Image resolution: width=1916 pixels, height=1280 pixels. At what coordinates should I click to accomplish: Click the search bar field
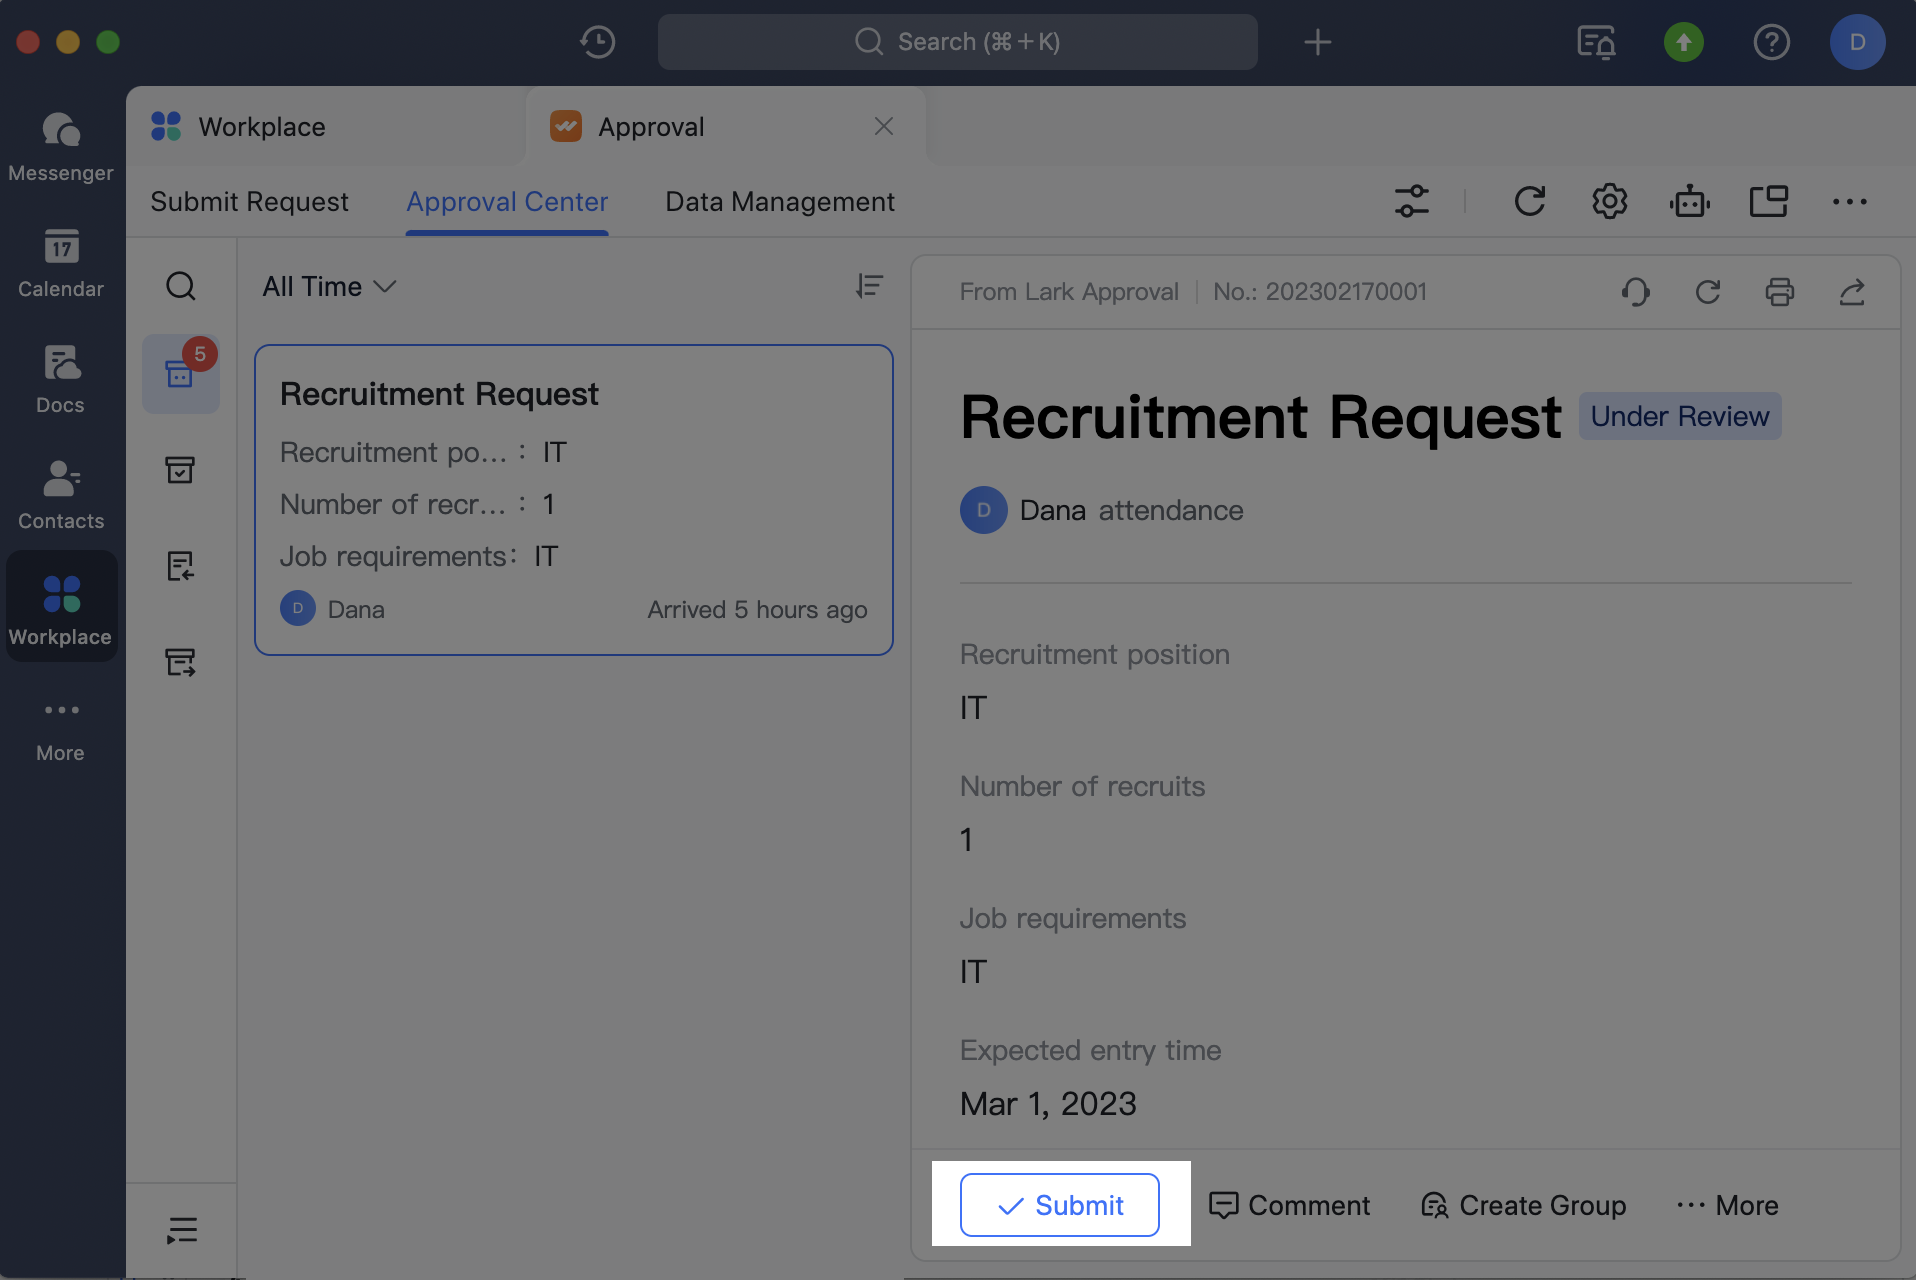point(957,42)
